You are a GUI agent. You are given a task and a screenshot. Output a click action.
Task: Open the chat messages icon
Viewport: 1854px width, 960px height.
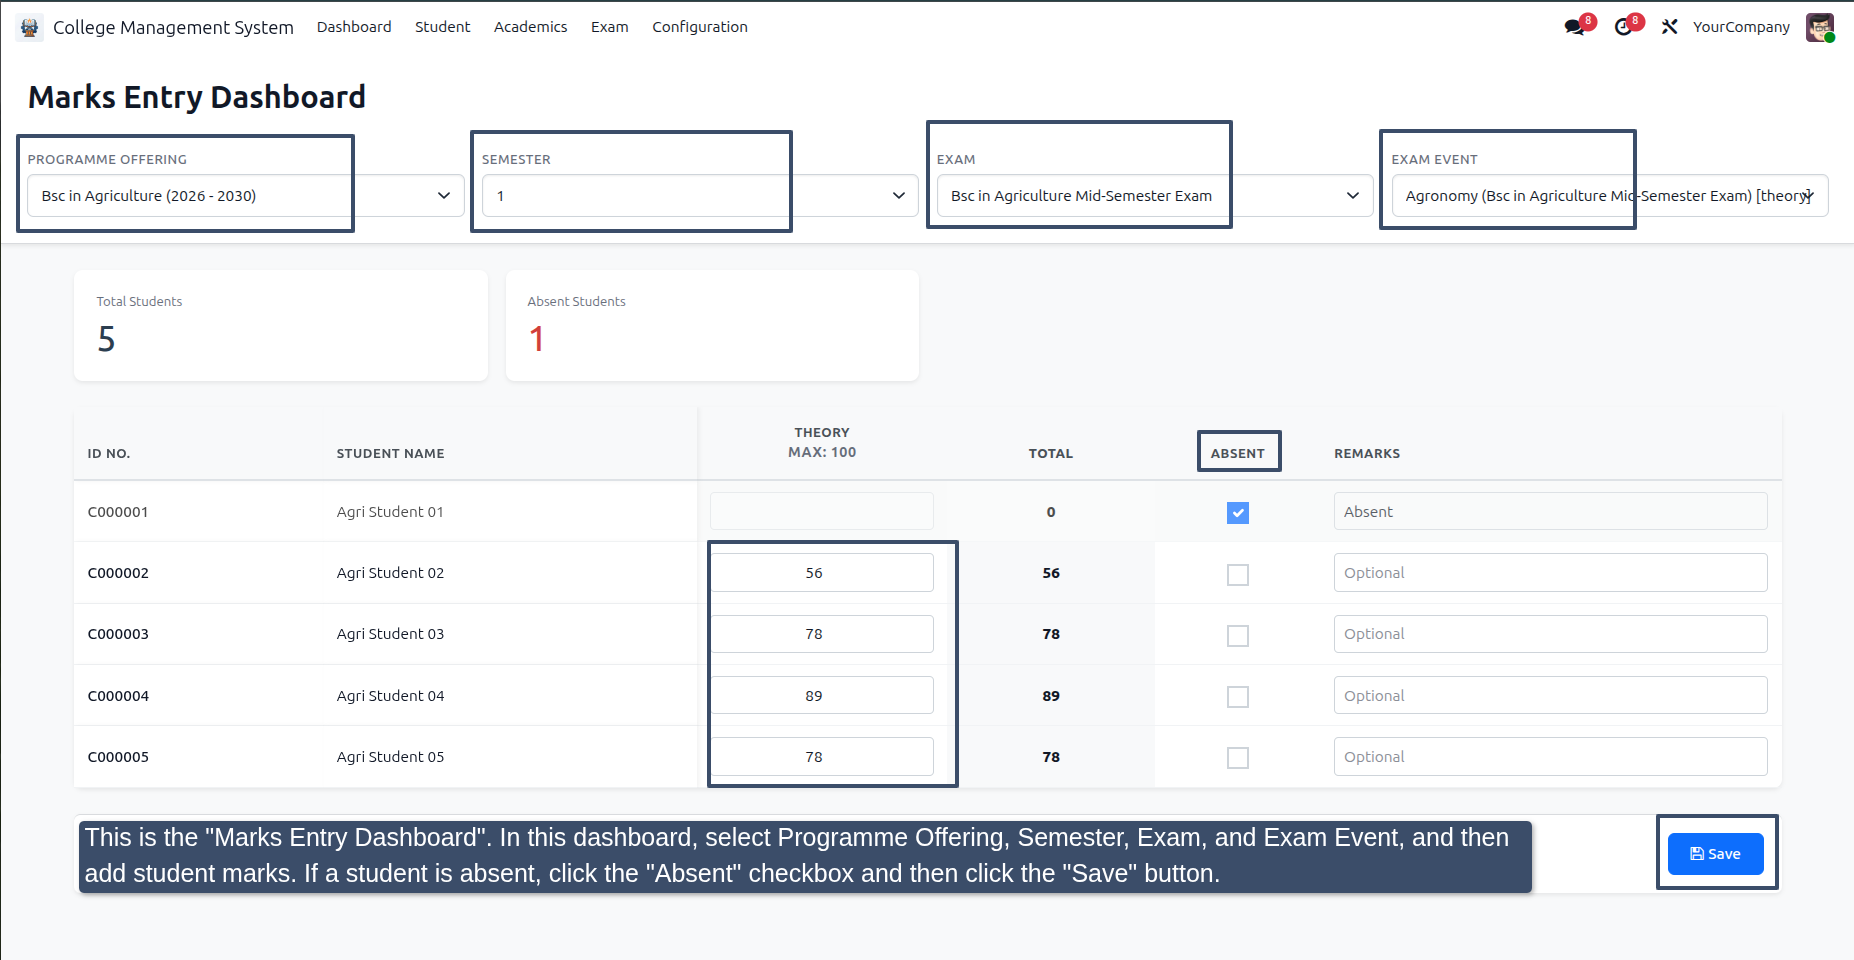[1575, 27]
